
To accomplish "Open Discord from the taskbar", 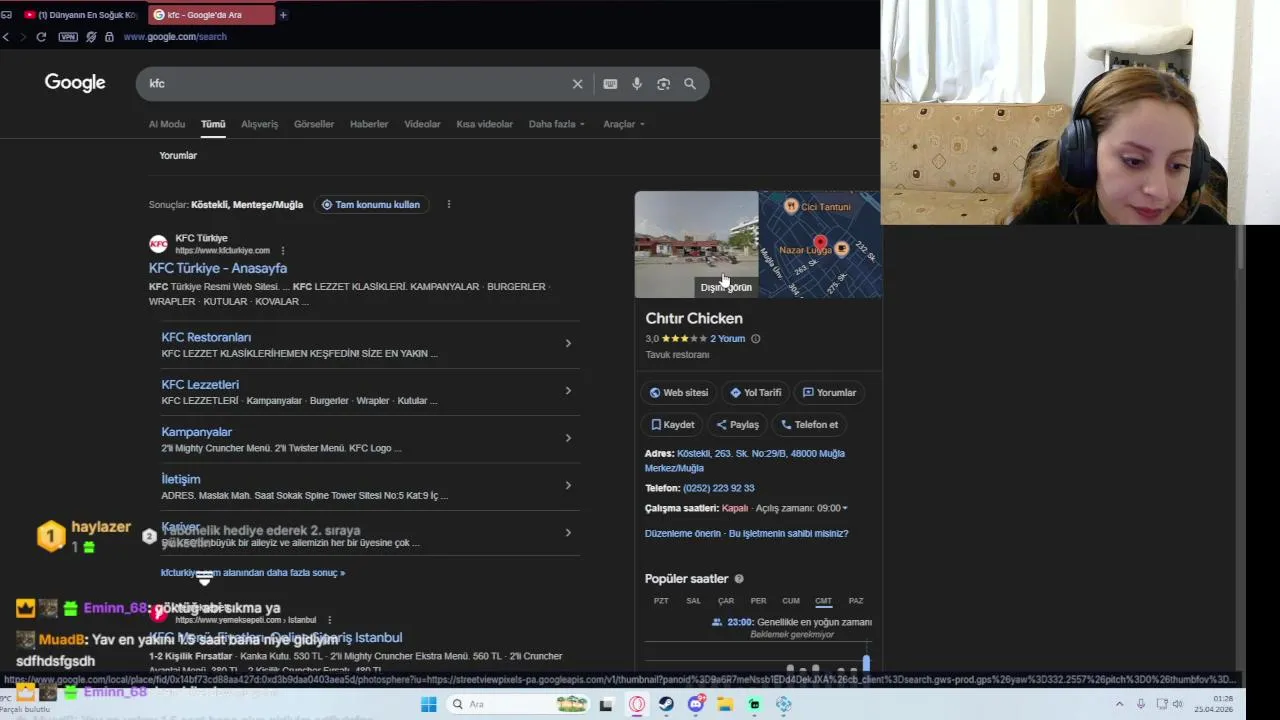I will click(696, 704).
